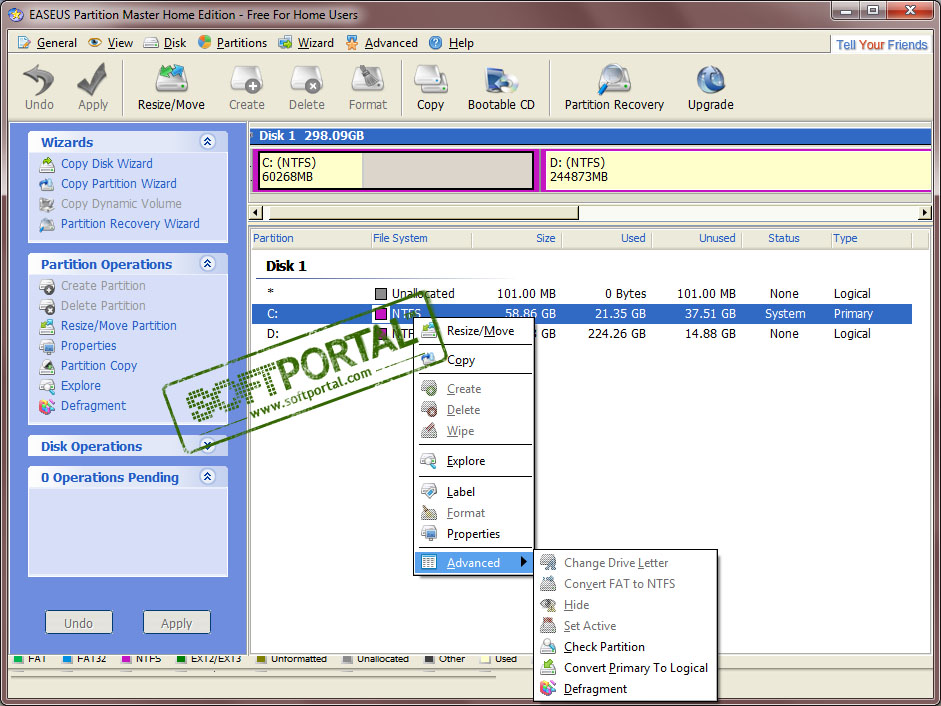Open the General menu

click(47, 43)
